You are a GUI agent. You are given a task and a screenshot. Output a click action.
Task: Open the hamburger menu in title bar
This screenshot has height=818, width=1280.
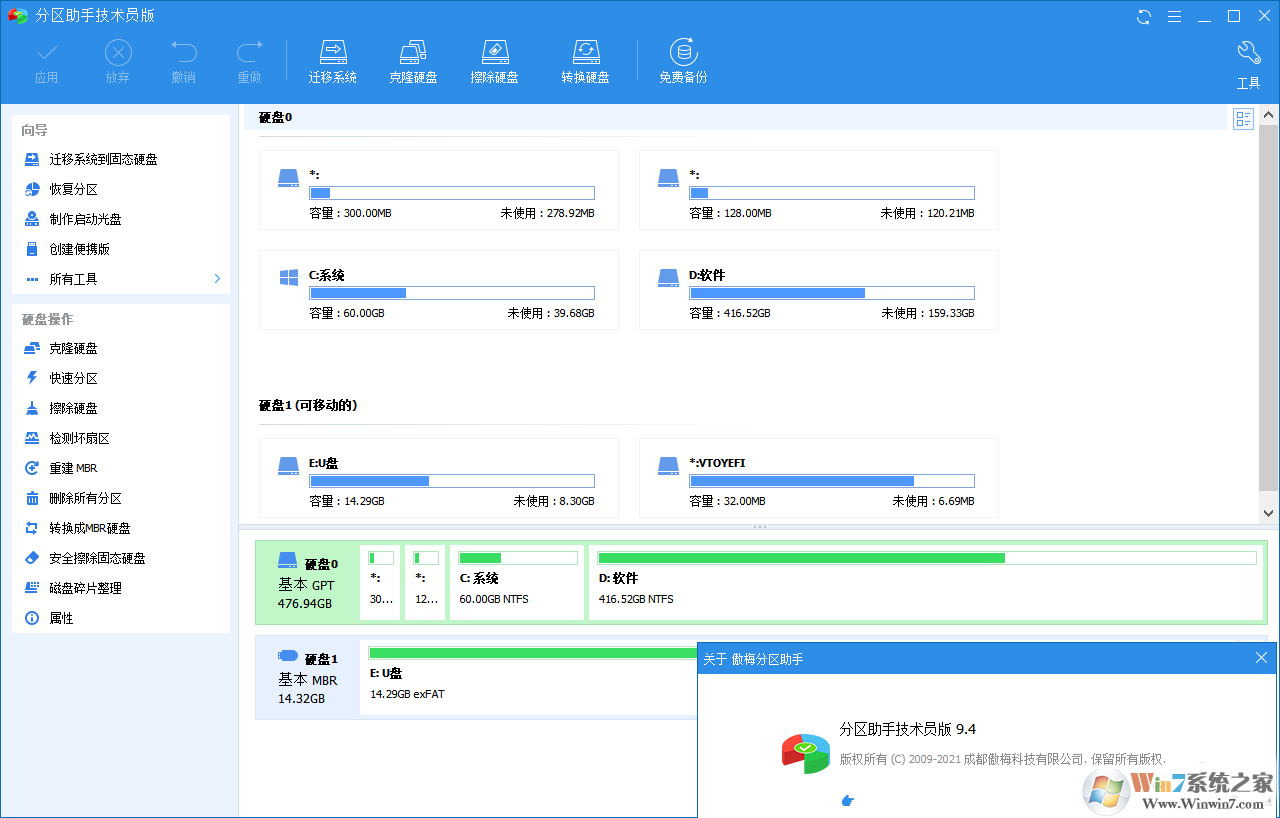[x=1174, y=16]
